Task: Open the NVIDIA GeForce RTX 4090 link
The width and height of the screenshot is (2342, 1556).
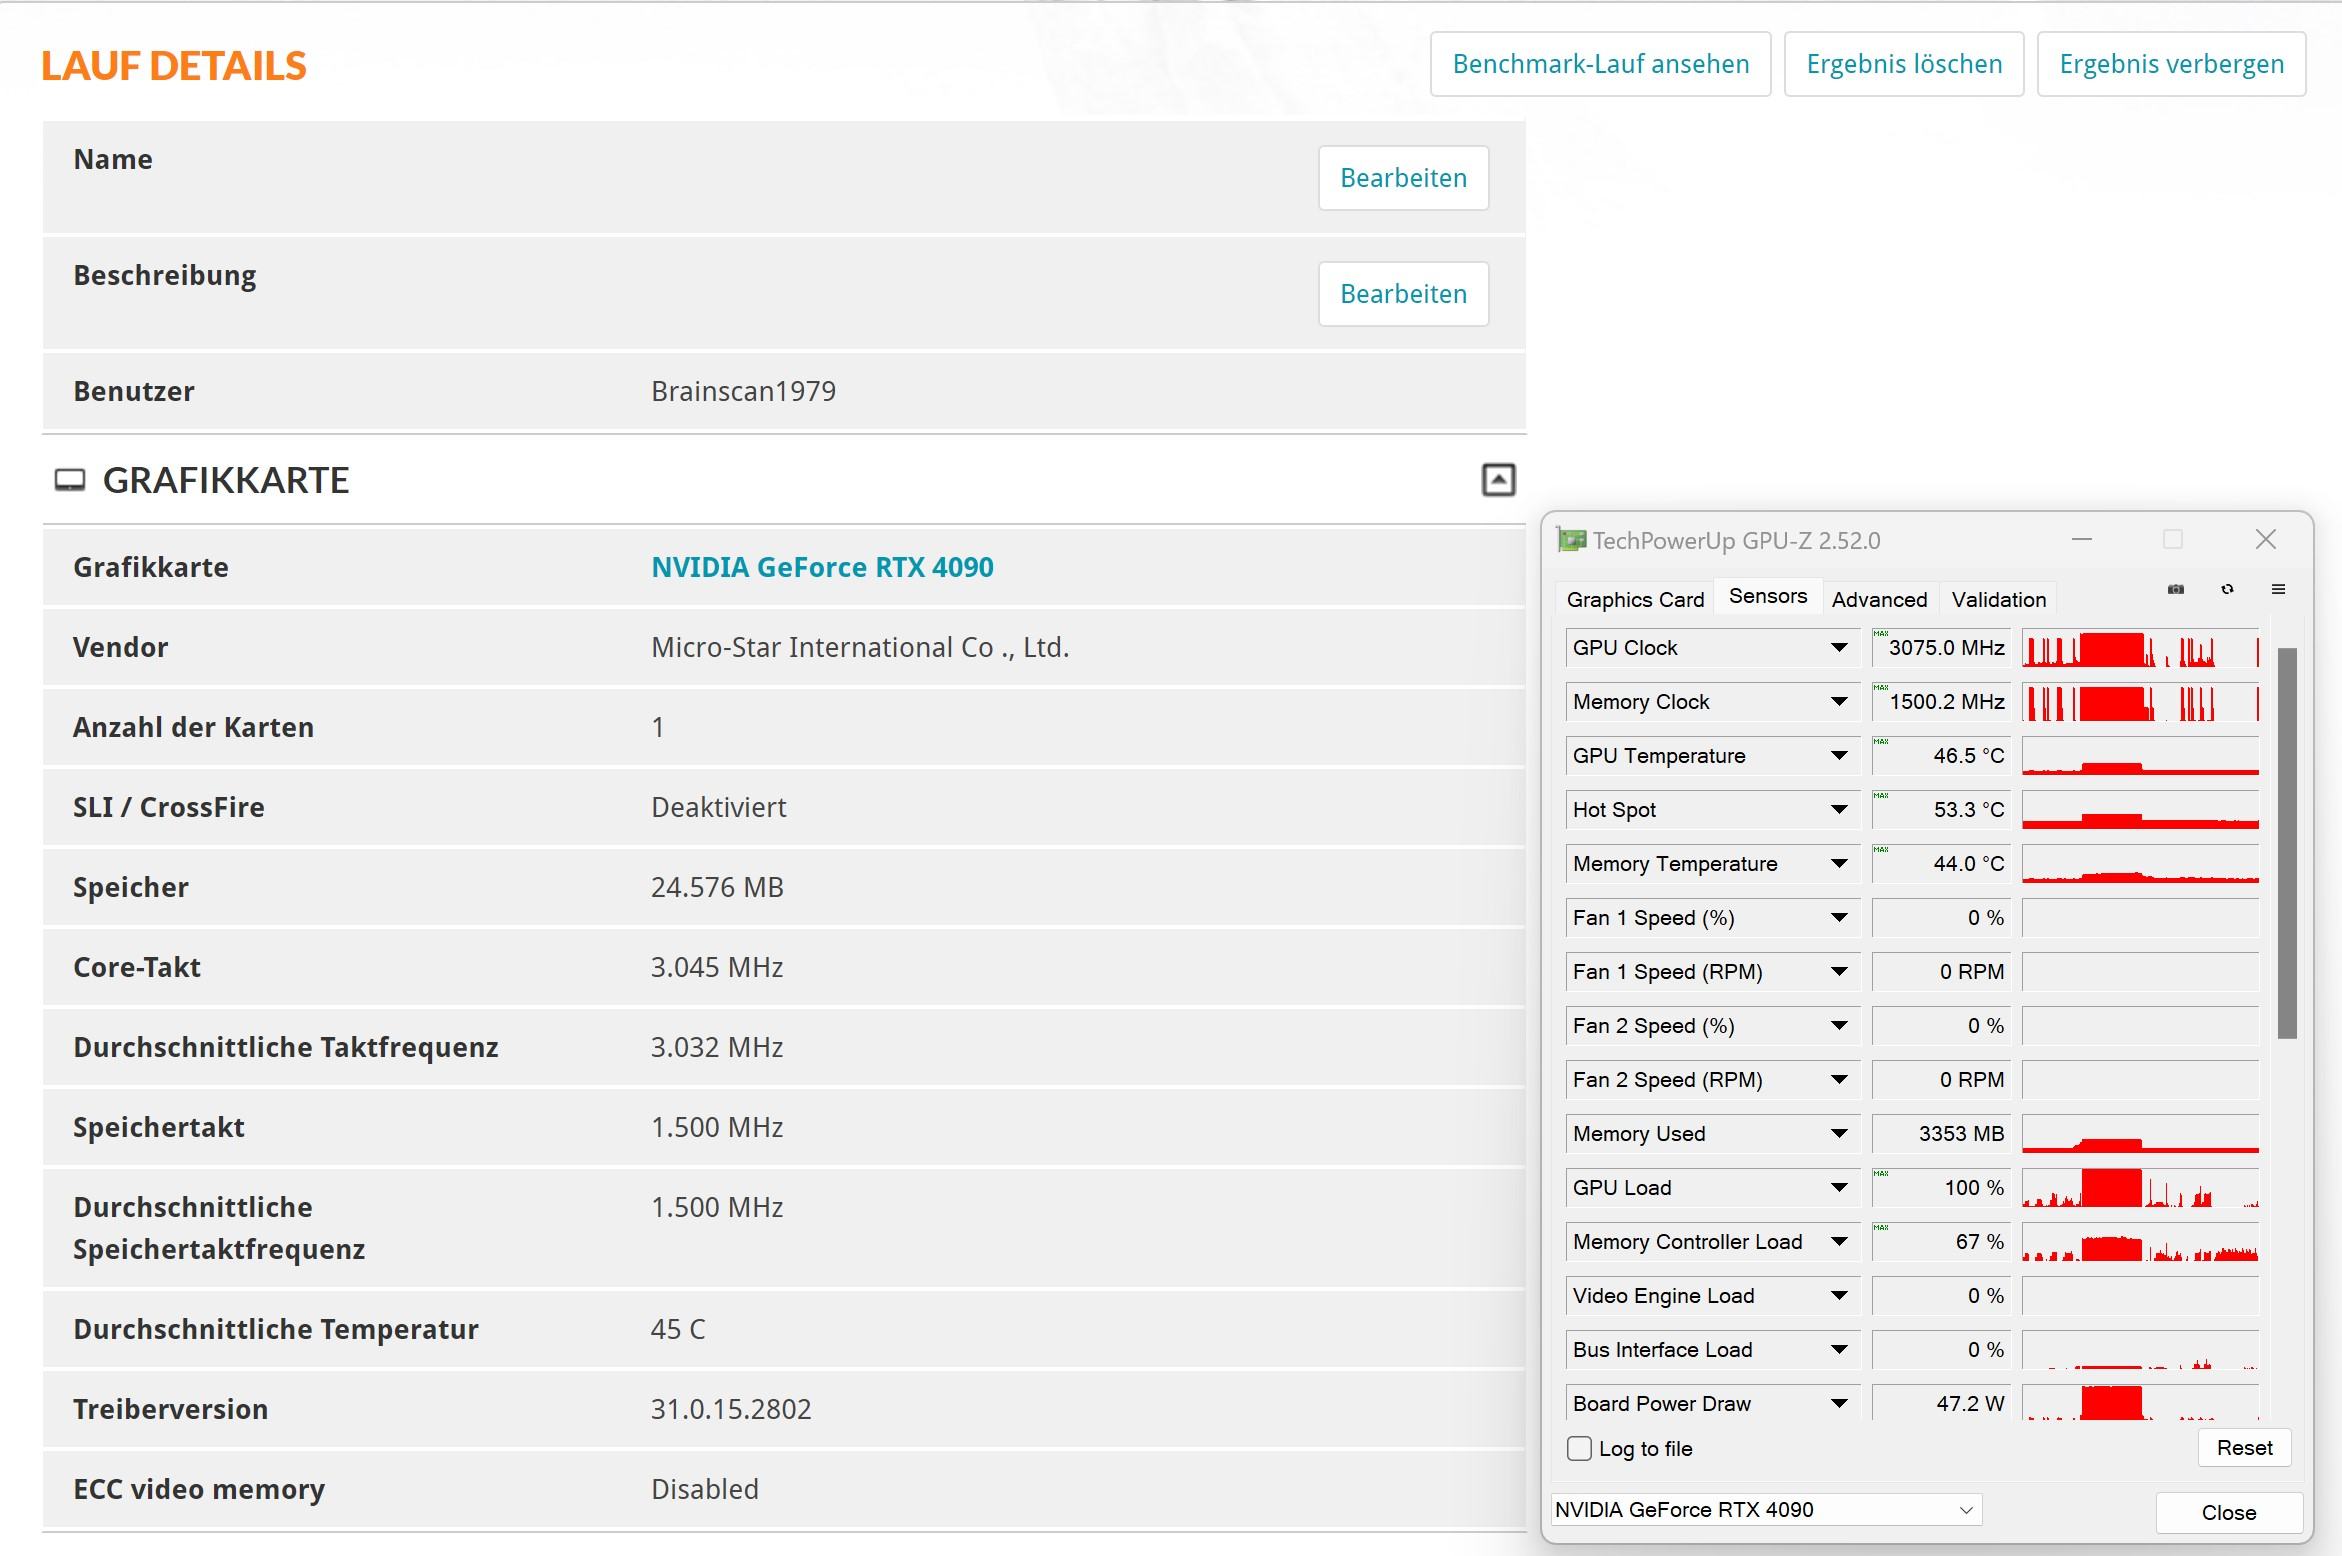Action: click(x=822, y=567)
